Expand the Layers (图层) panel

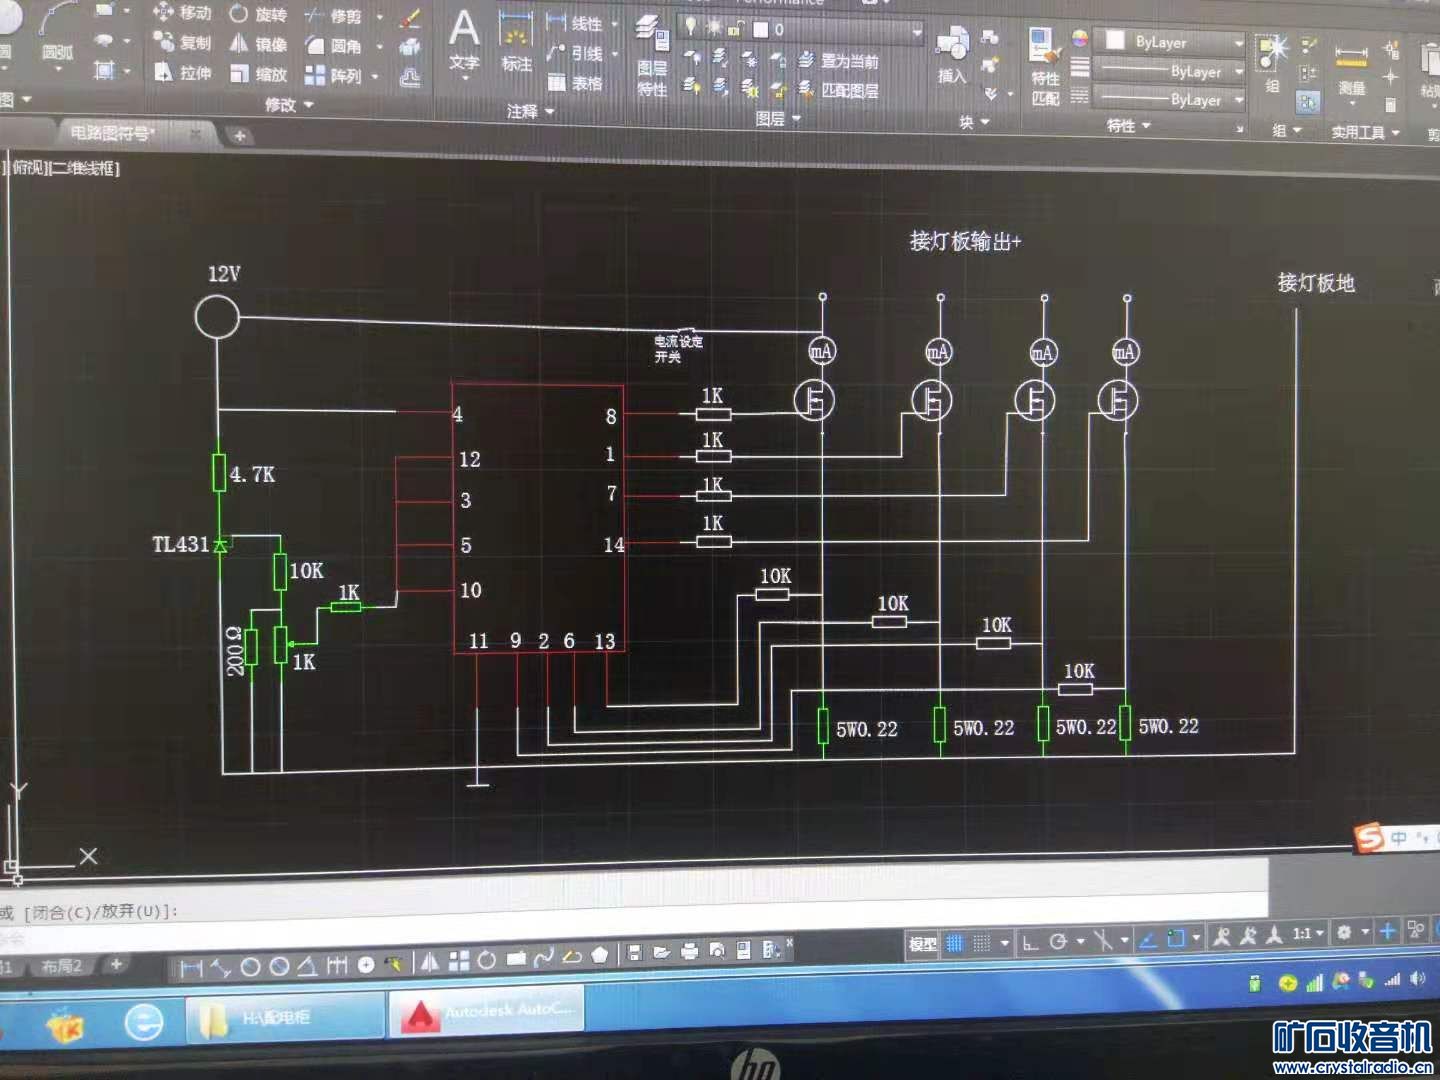(778, 119)
